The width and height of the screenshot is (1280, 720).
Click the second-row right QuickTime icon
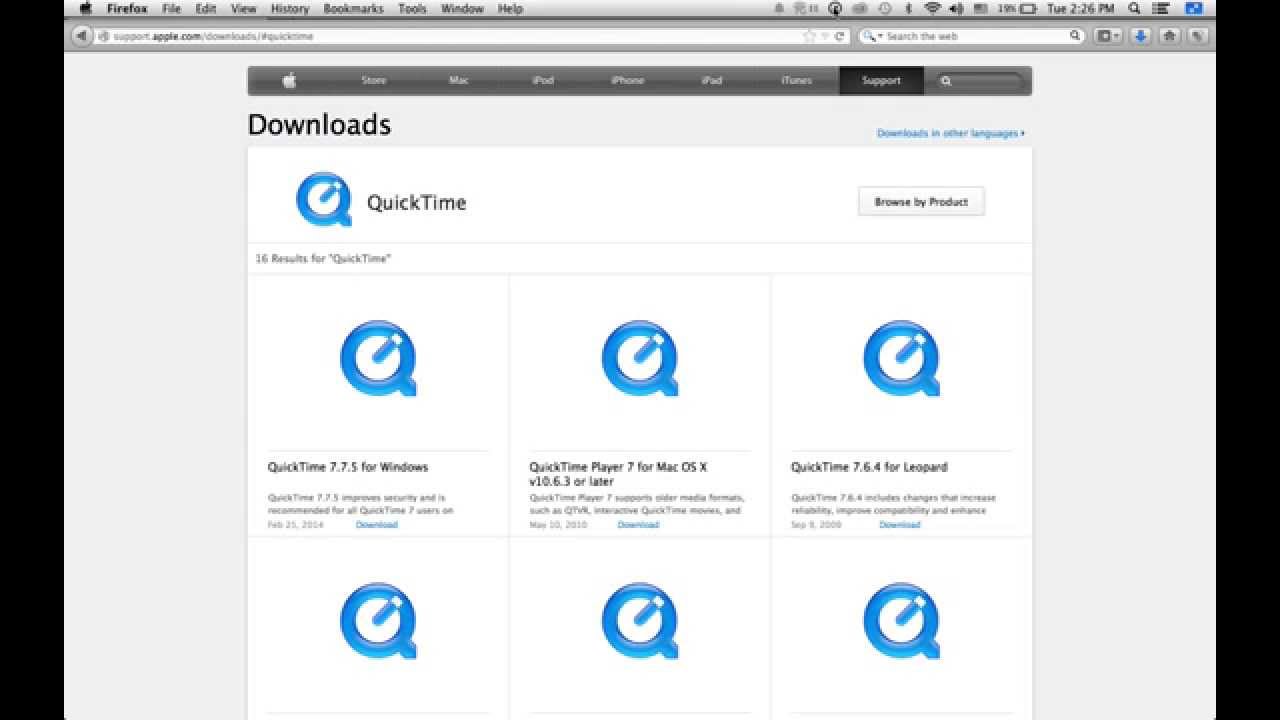[x=901, y=621]
